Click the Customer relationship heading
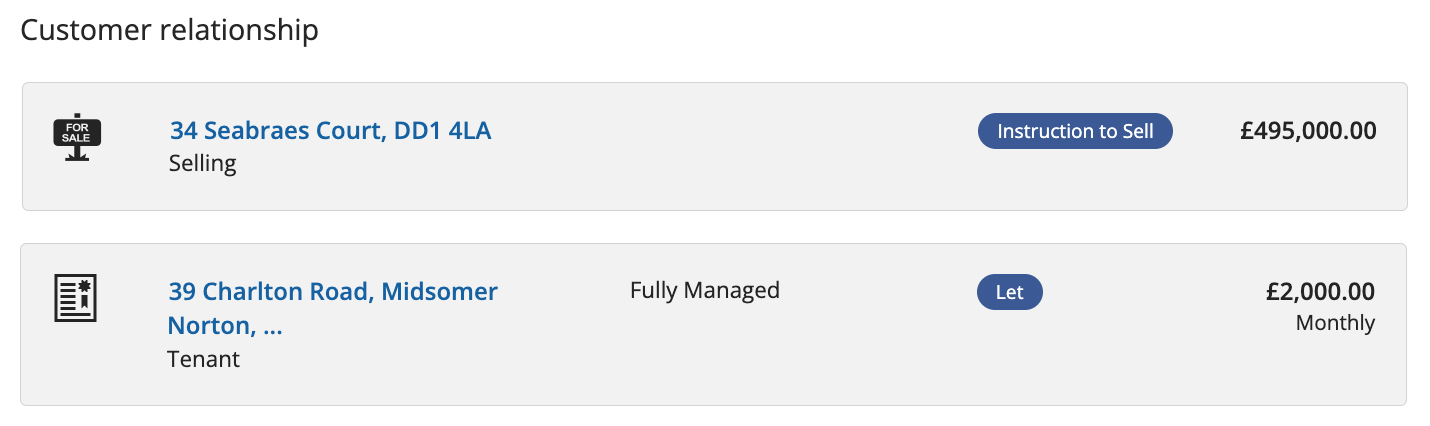Screen dimensions: 1430x426 tap(170, 30)
